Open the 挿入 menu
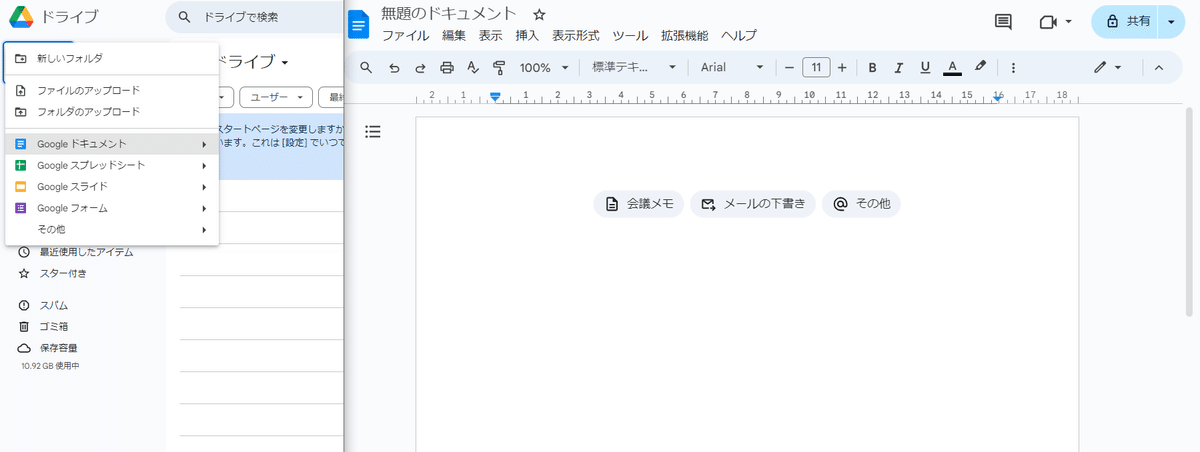The width and height of the screenshot is (1200, 452). pyautogui.click(x=527, y=35)
